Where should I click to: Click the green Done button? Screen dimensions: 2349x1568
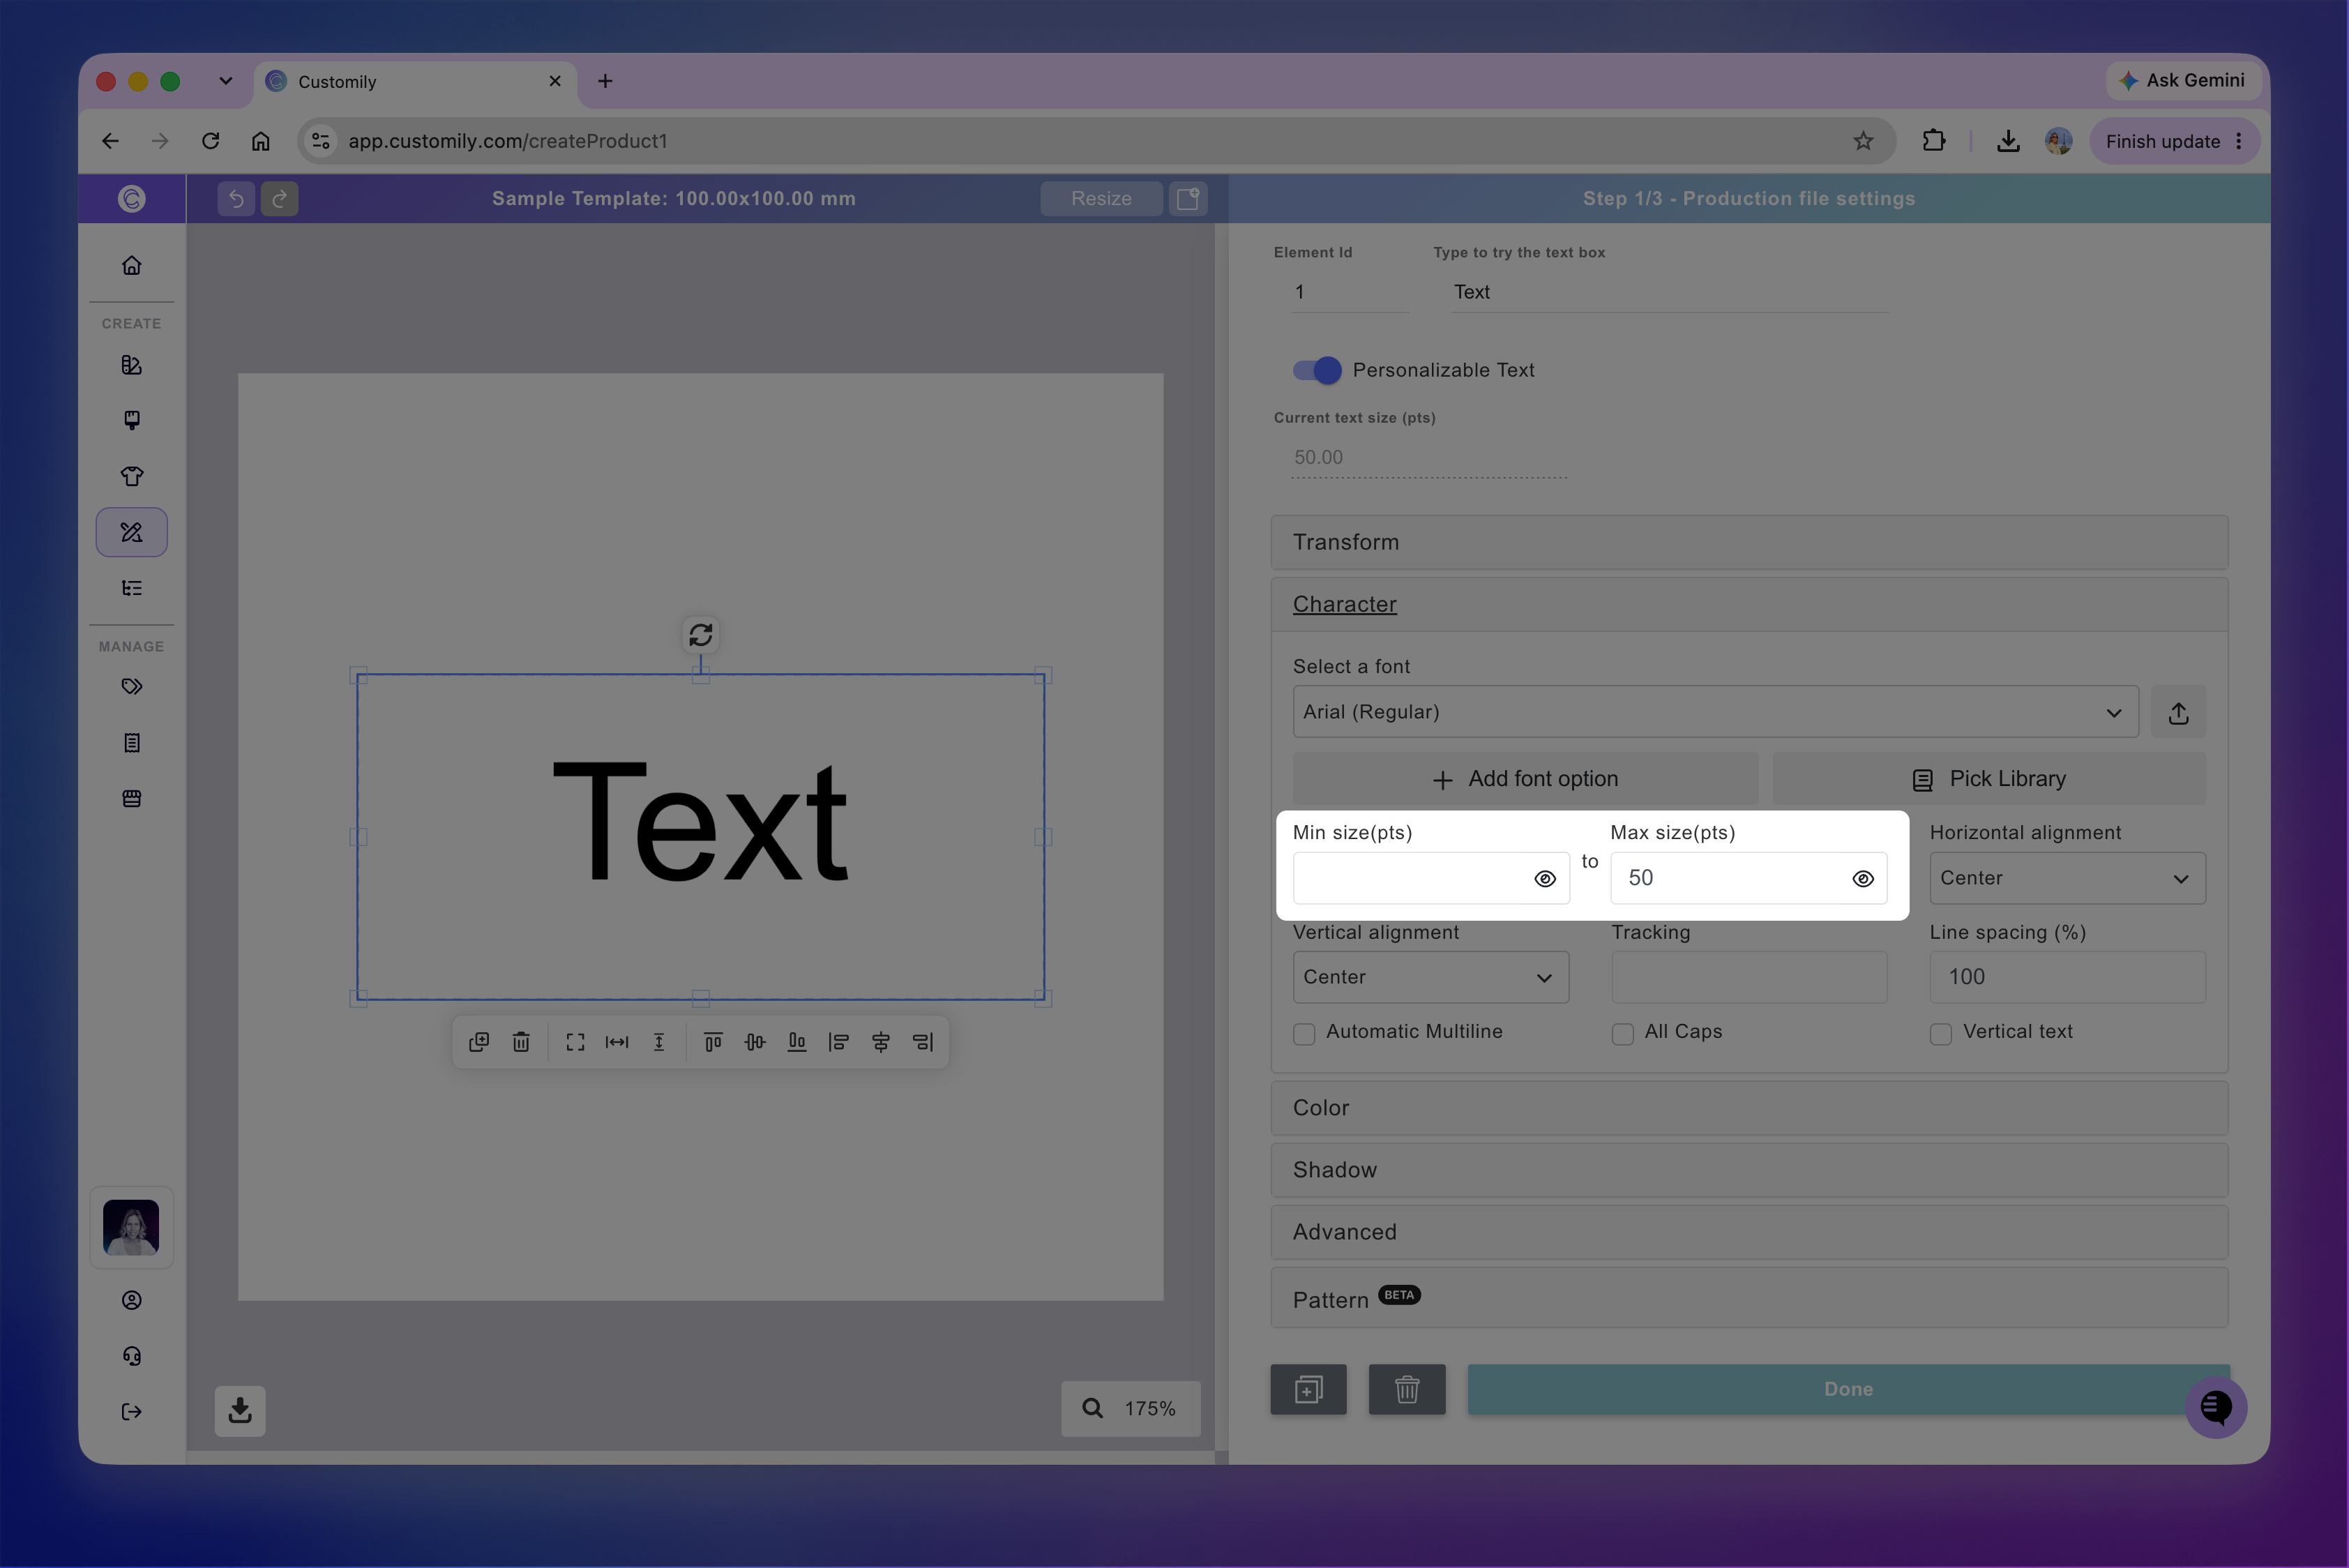(1848, 1389)
